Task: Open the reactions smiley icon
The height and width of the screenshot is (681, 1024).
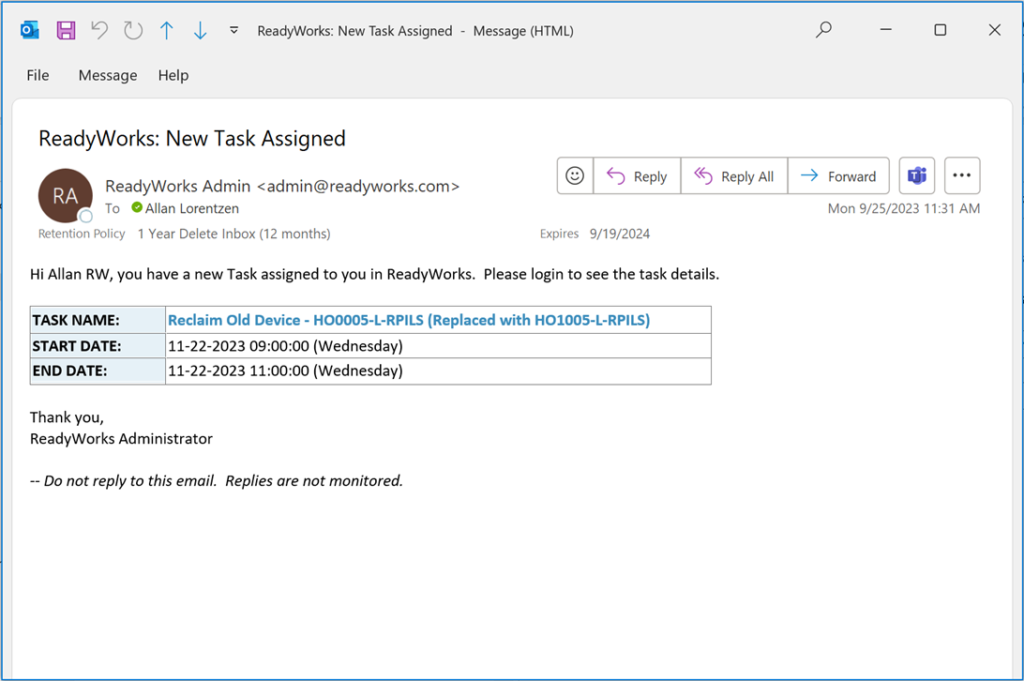Action: 574,175
